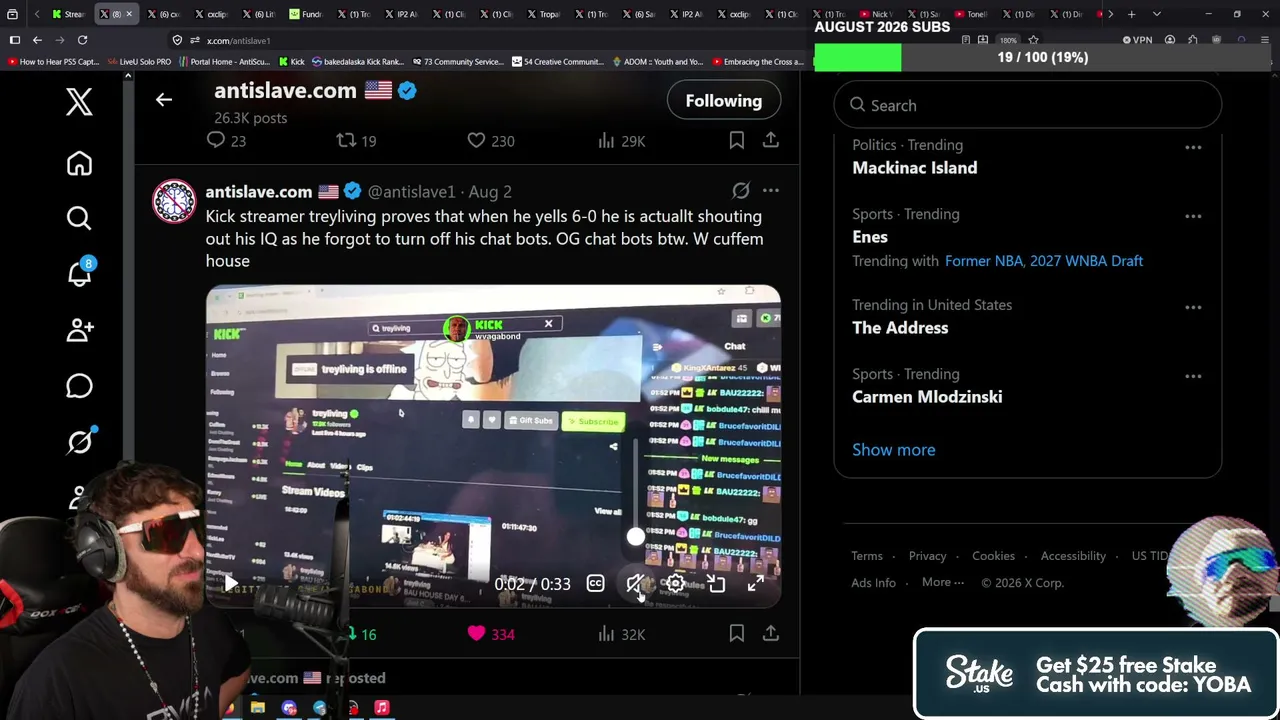Viewport: 1280px width, 720px height.
Task: Share the treyliving post
Action: [x=771, y=633]
